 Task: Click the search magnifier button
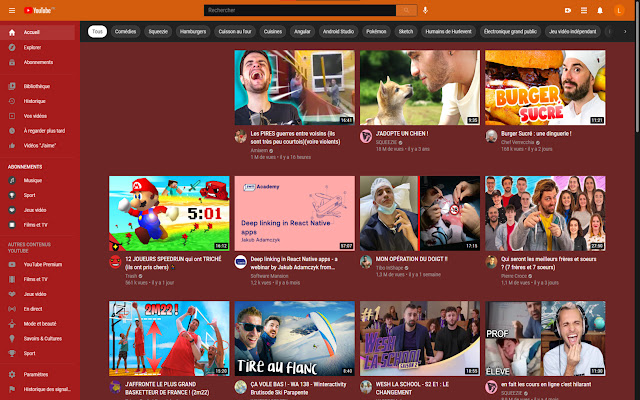click(x=407, y=9)
